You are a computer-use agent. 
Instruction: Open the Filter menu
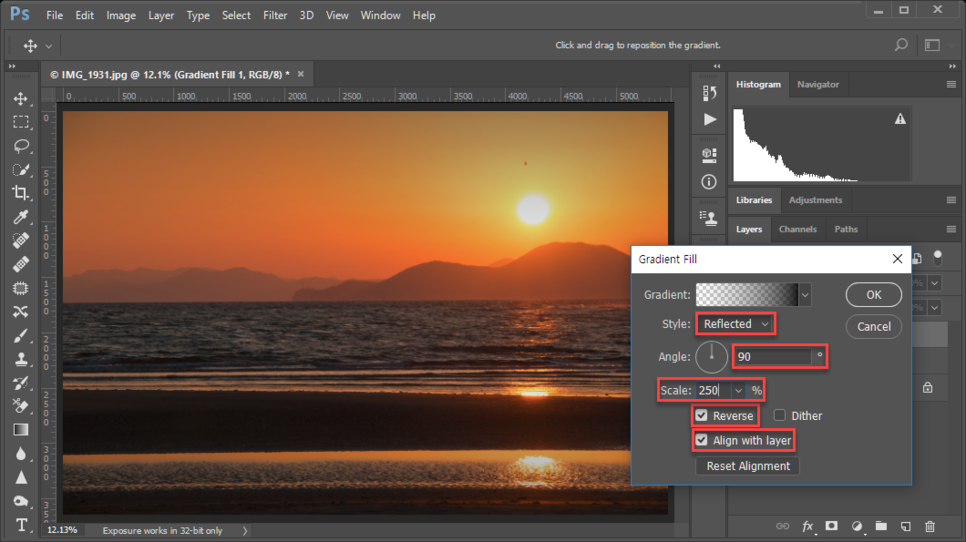(x=275, y=15)
